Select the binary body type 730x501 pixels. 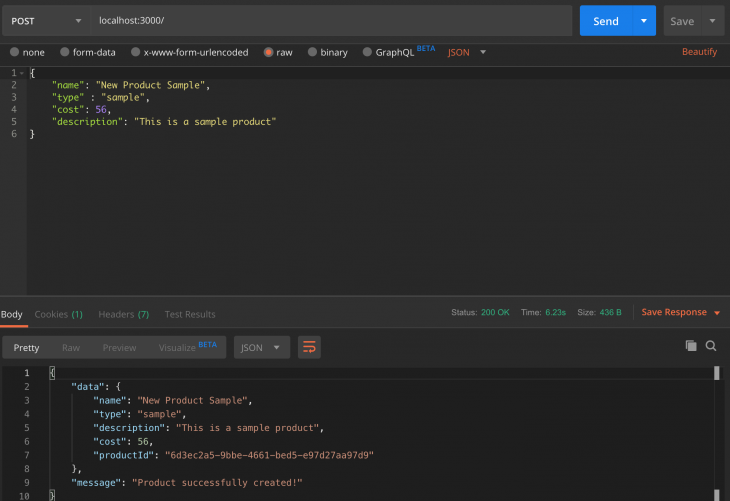click(x=328, y=52)
